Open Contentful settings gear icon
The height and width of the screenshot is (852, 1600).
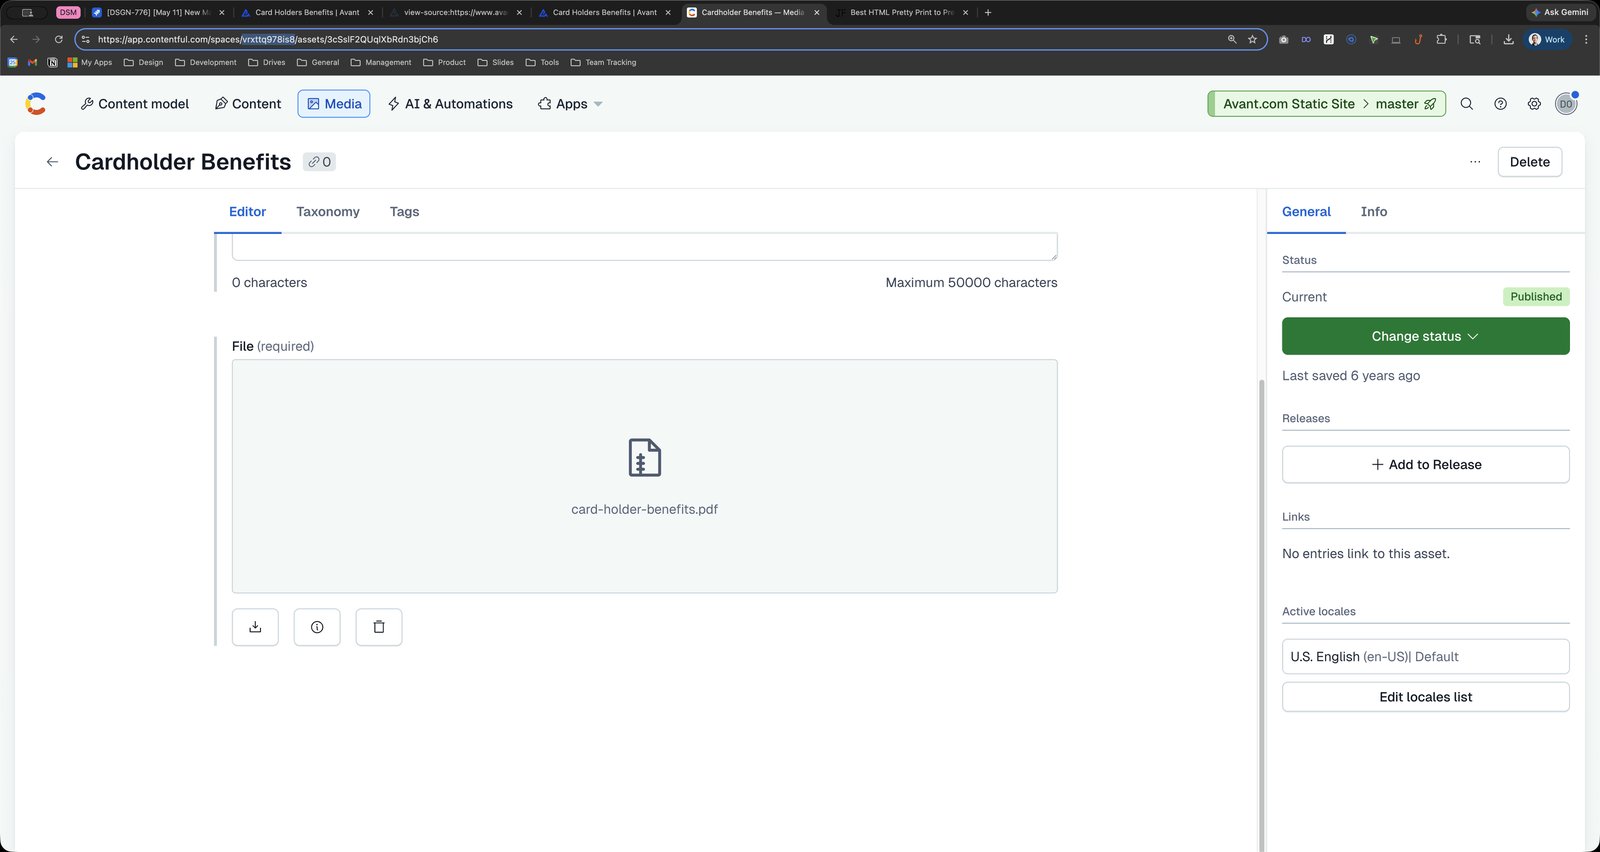click(x=1534, y=104)
